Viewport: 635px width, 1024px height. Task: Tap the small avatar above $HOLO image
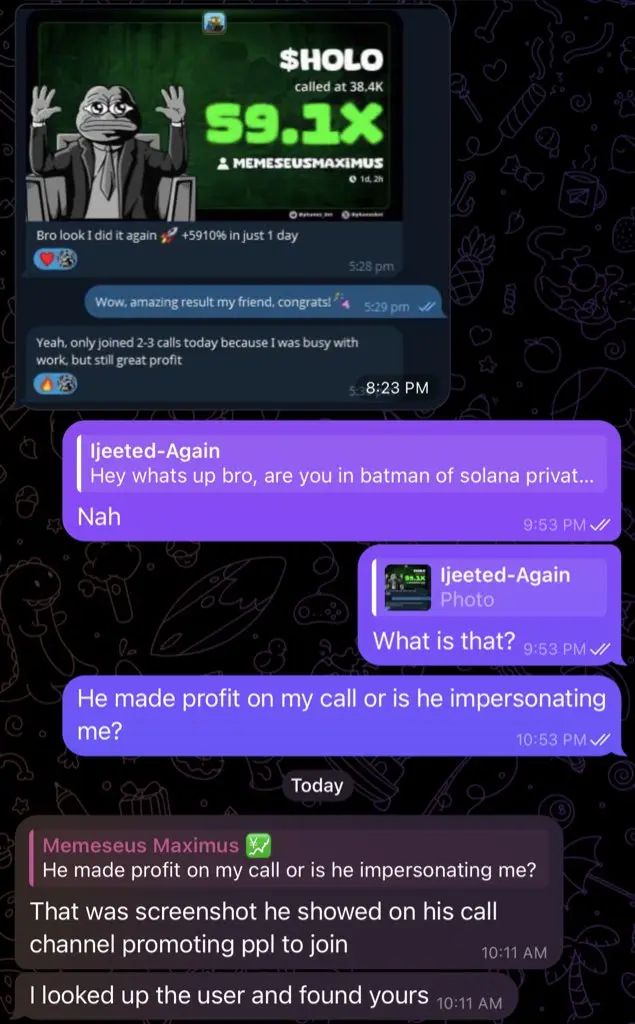point(214,23)
